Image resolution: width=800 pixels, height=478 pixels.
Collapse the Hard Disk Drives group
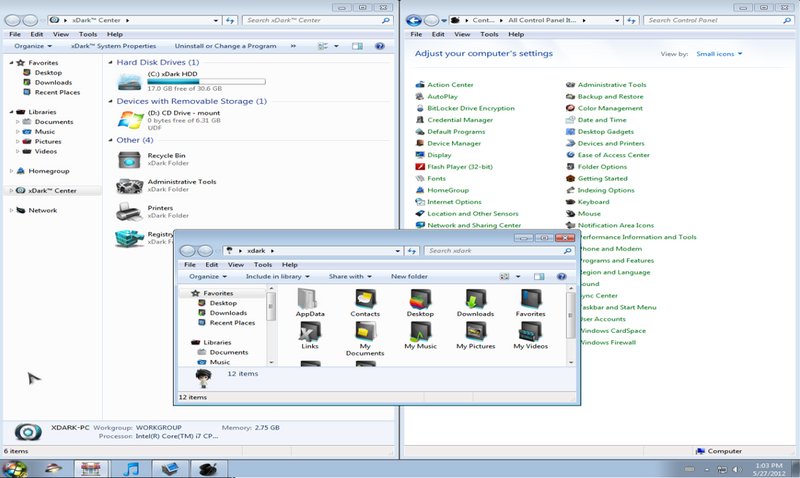pos(110,62)
